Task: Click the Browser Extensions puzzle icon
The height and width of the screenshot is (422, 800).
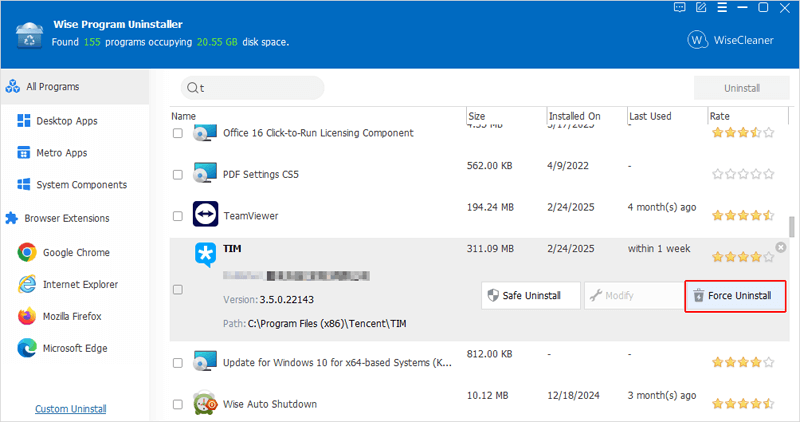Action: (11, 218)
